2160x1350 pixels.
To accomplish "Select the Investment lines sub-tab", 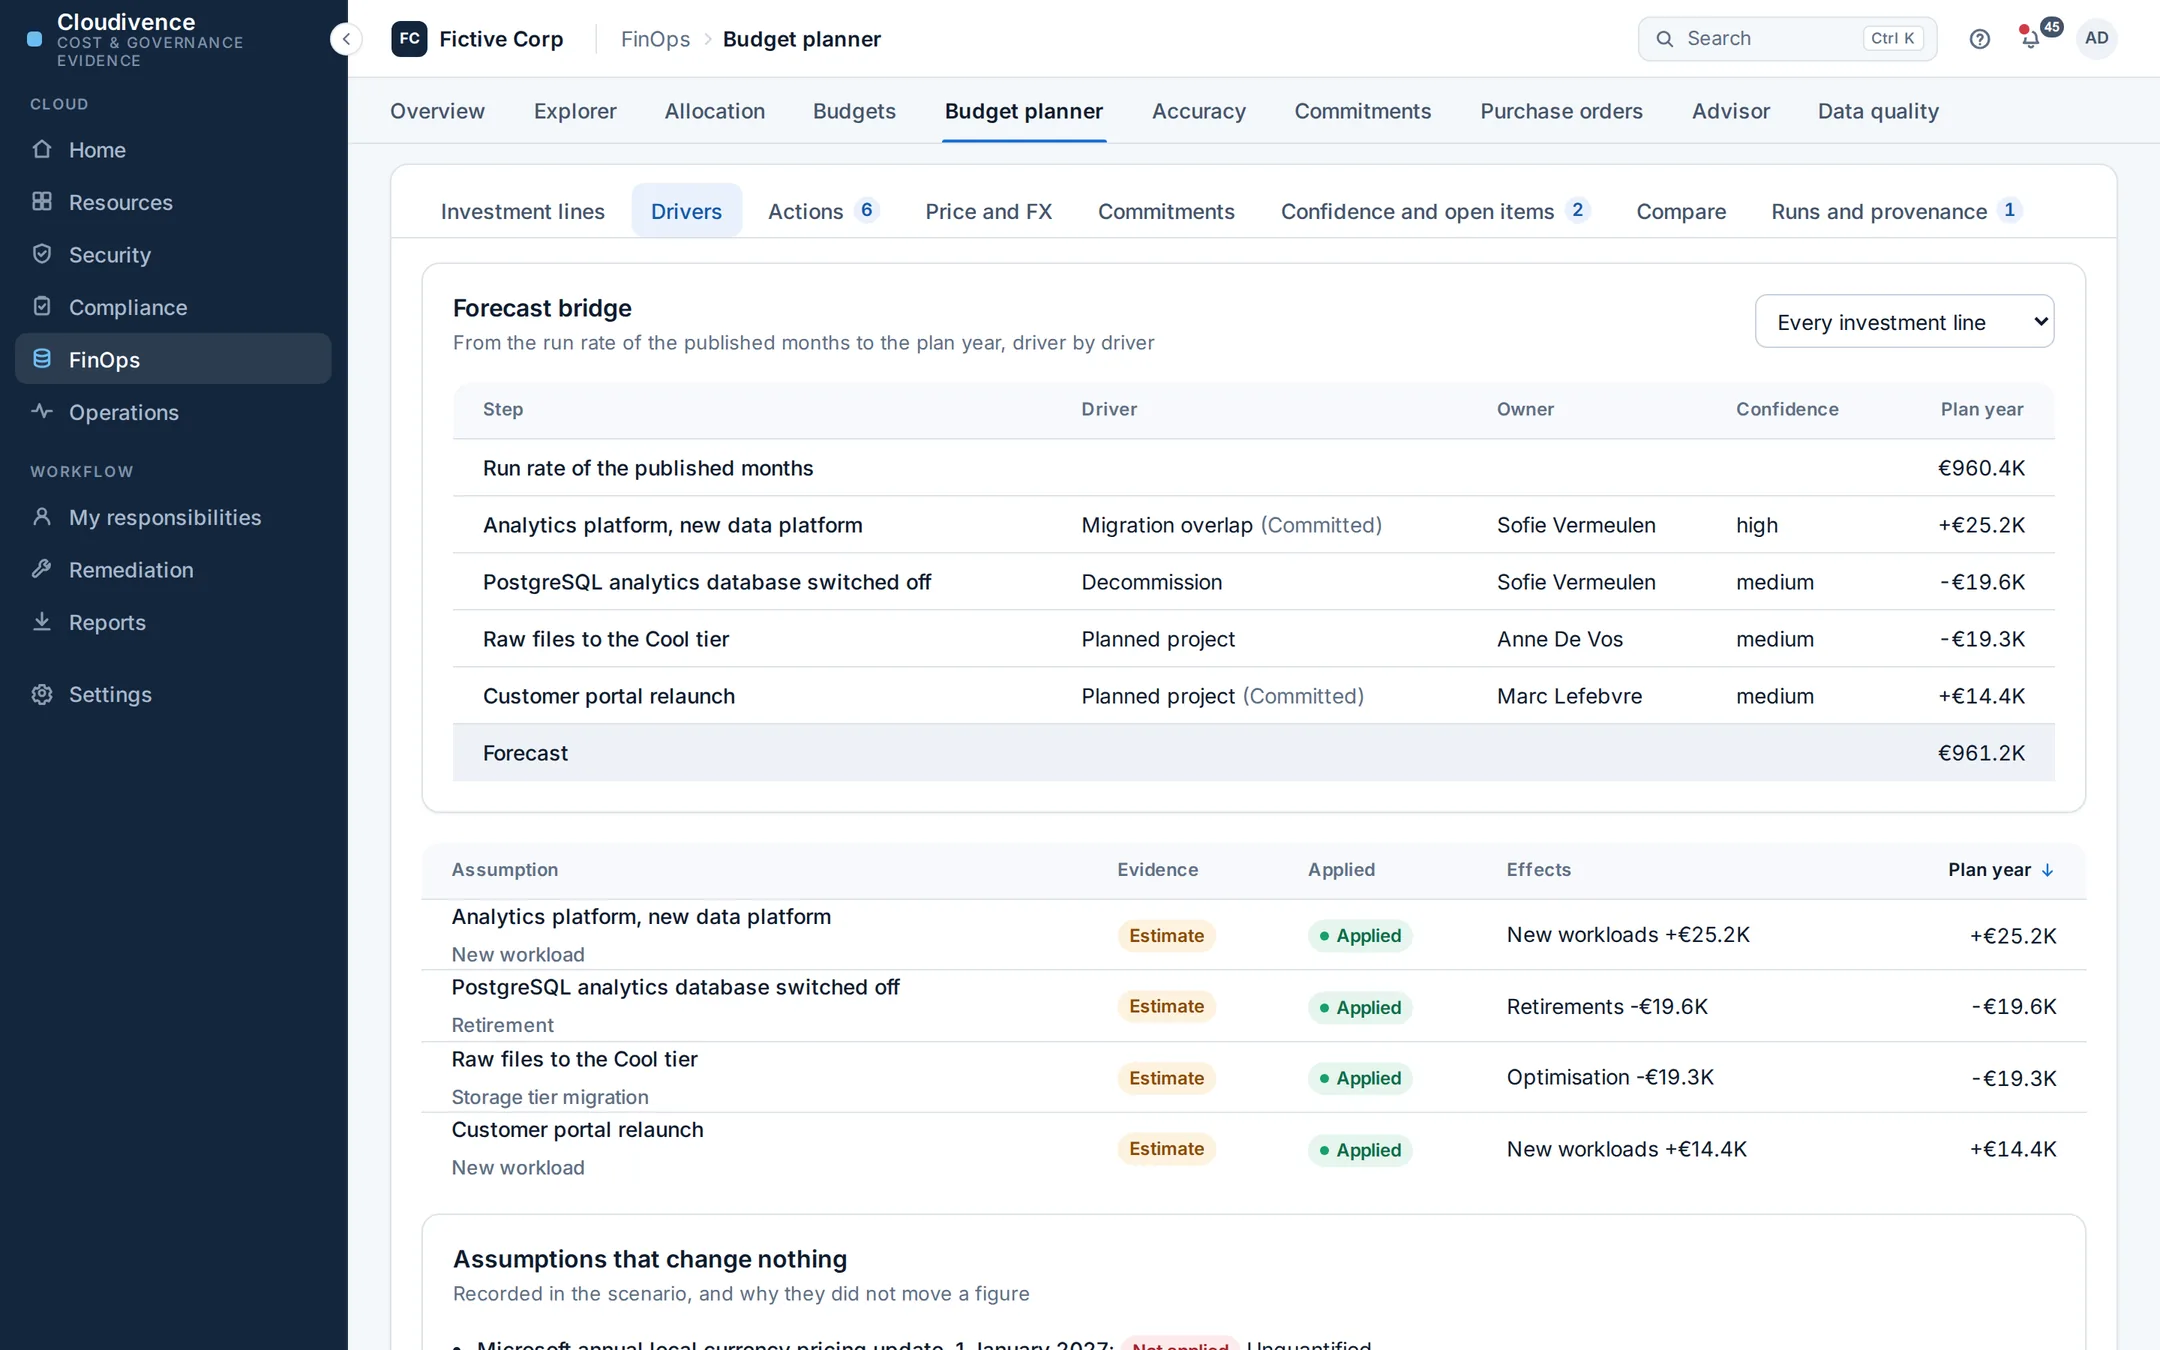I will [x=523, y=211].
